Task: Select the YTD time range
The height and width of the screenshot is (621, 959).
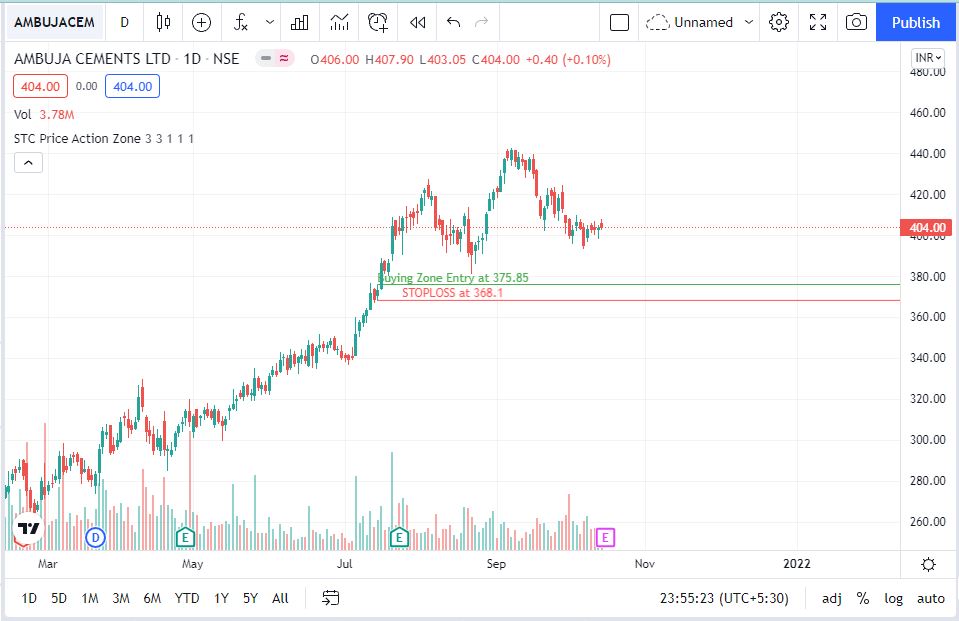Action: pos(187,598)
